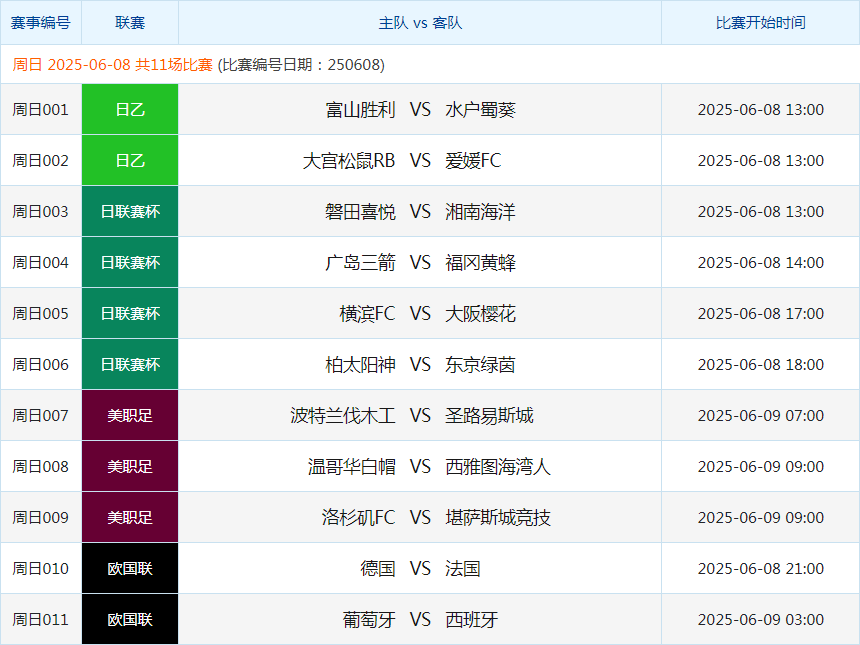Screen dimensions: 860x645
Task: Select match number 周日009
Action: (x=41, y=518)
